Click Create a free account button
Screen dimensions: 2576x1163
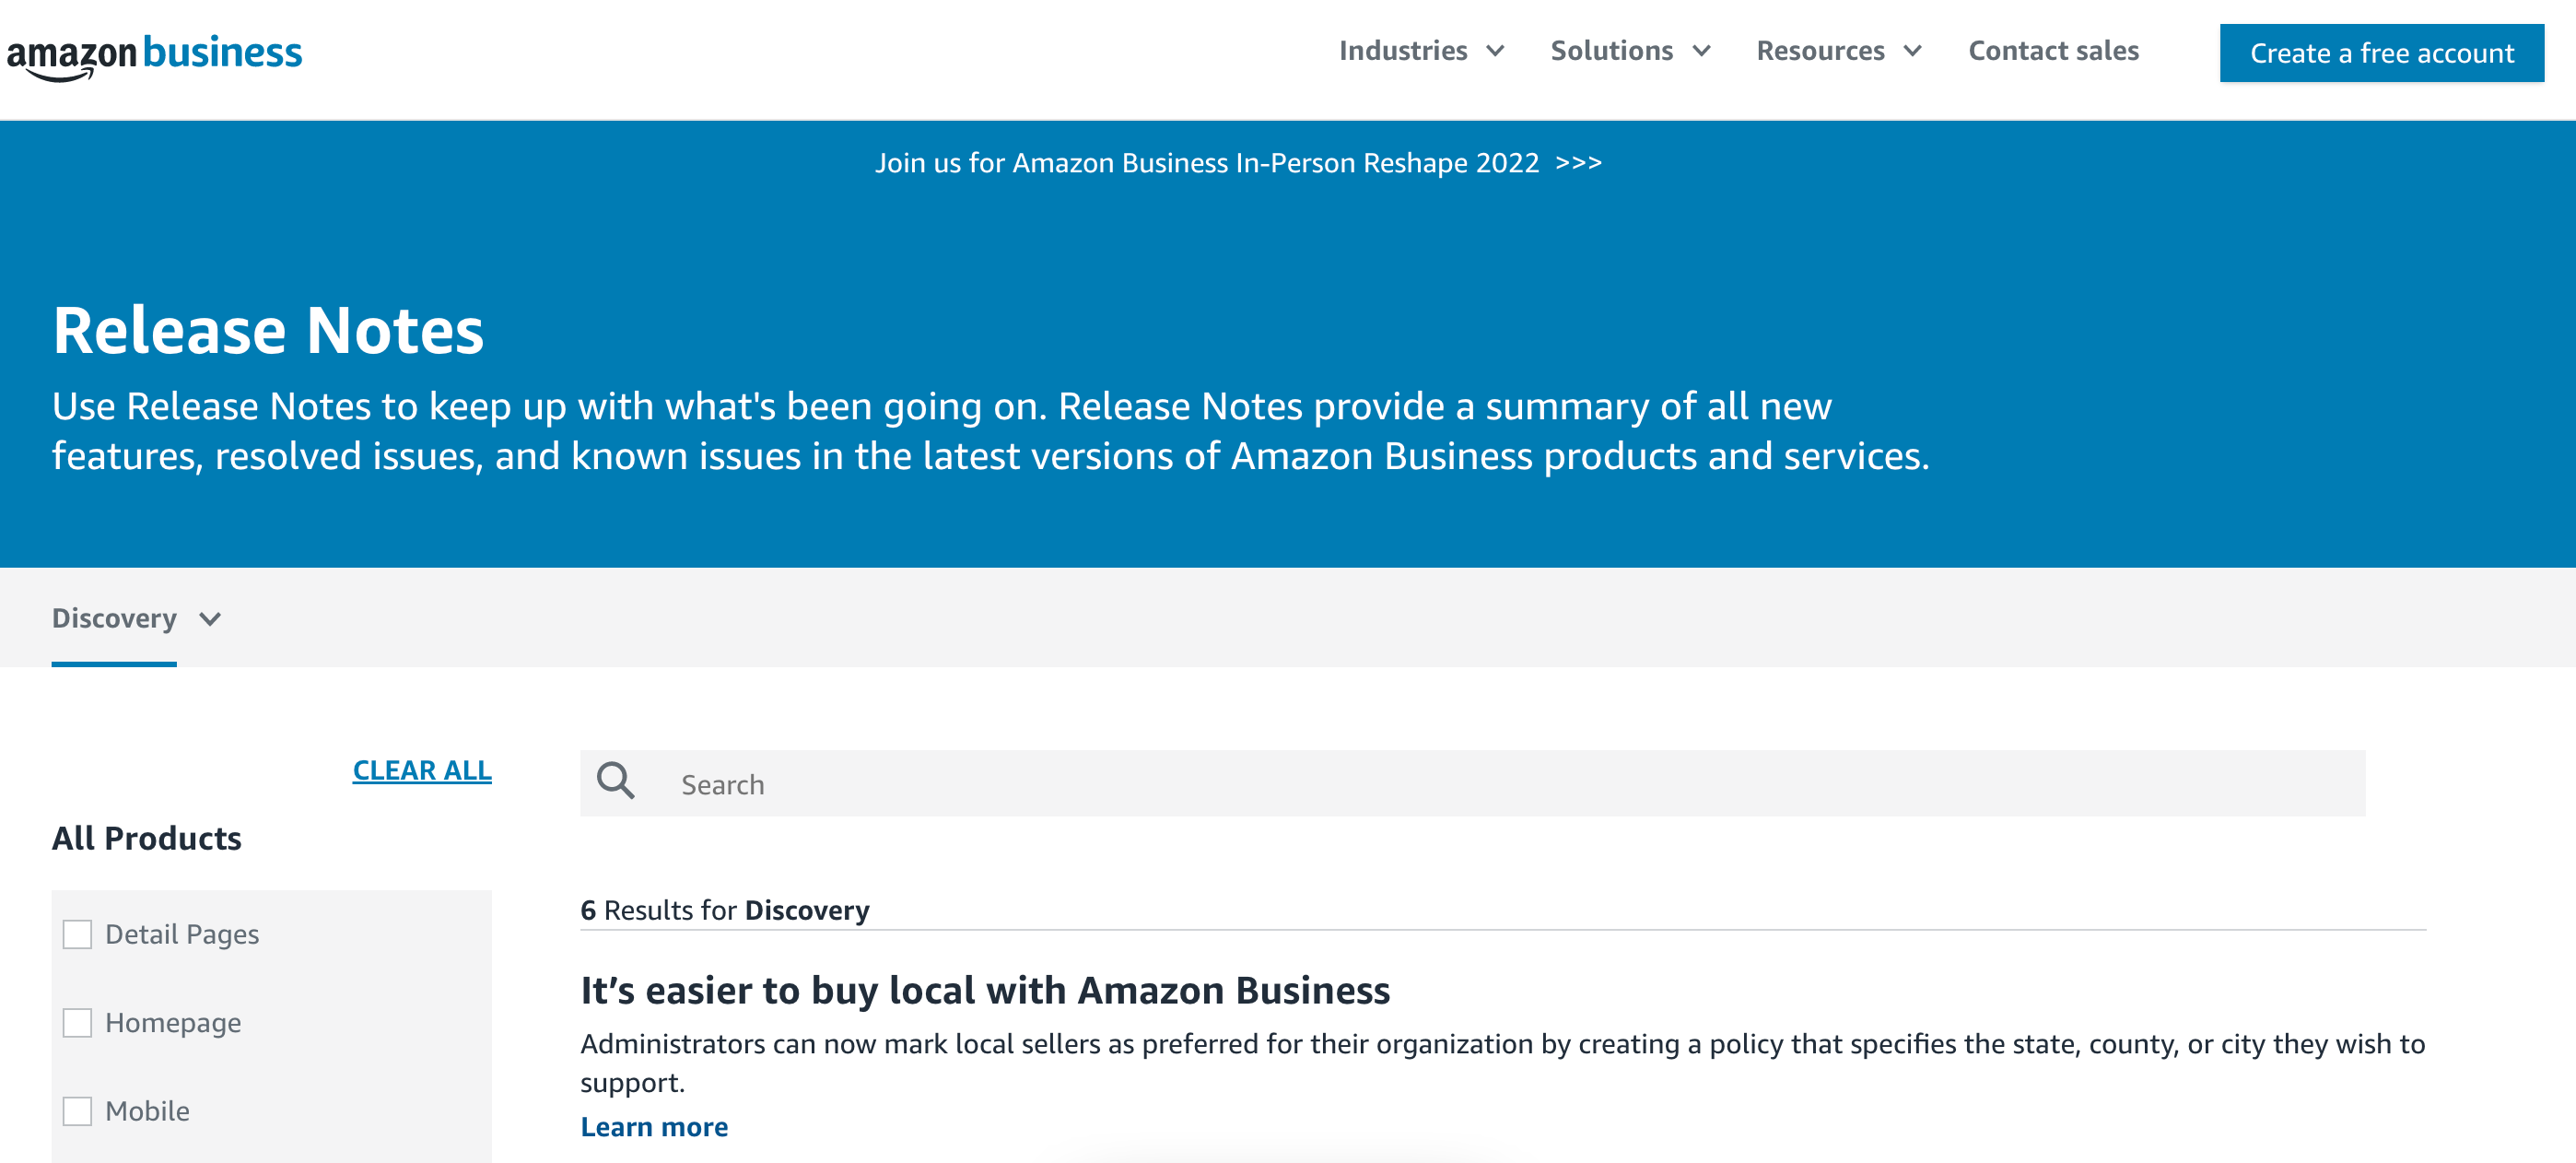2381,53
